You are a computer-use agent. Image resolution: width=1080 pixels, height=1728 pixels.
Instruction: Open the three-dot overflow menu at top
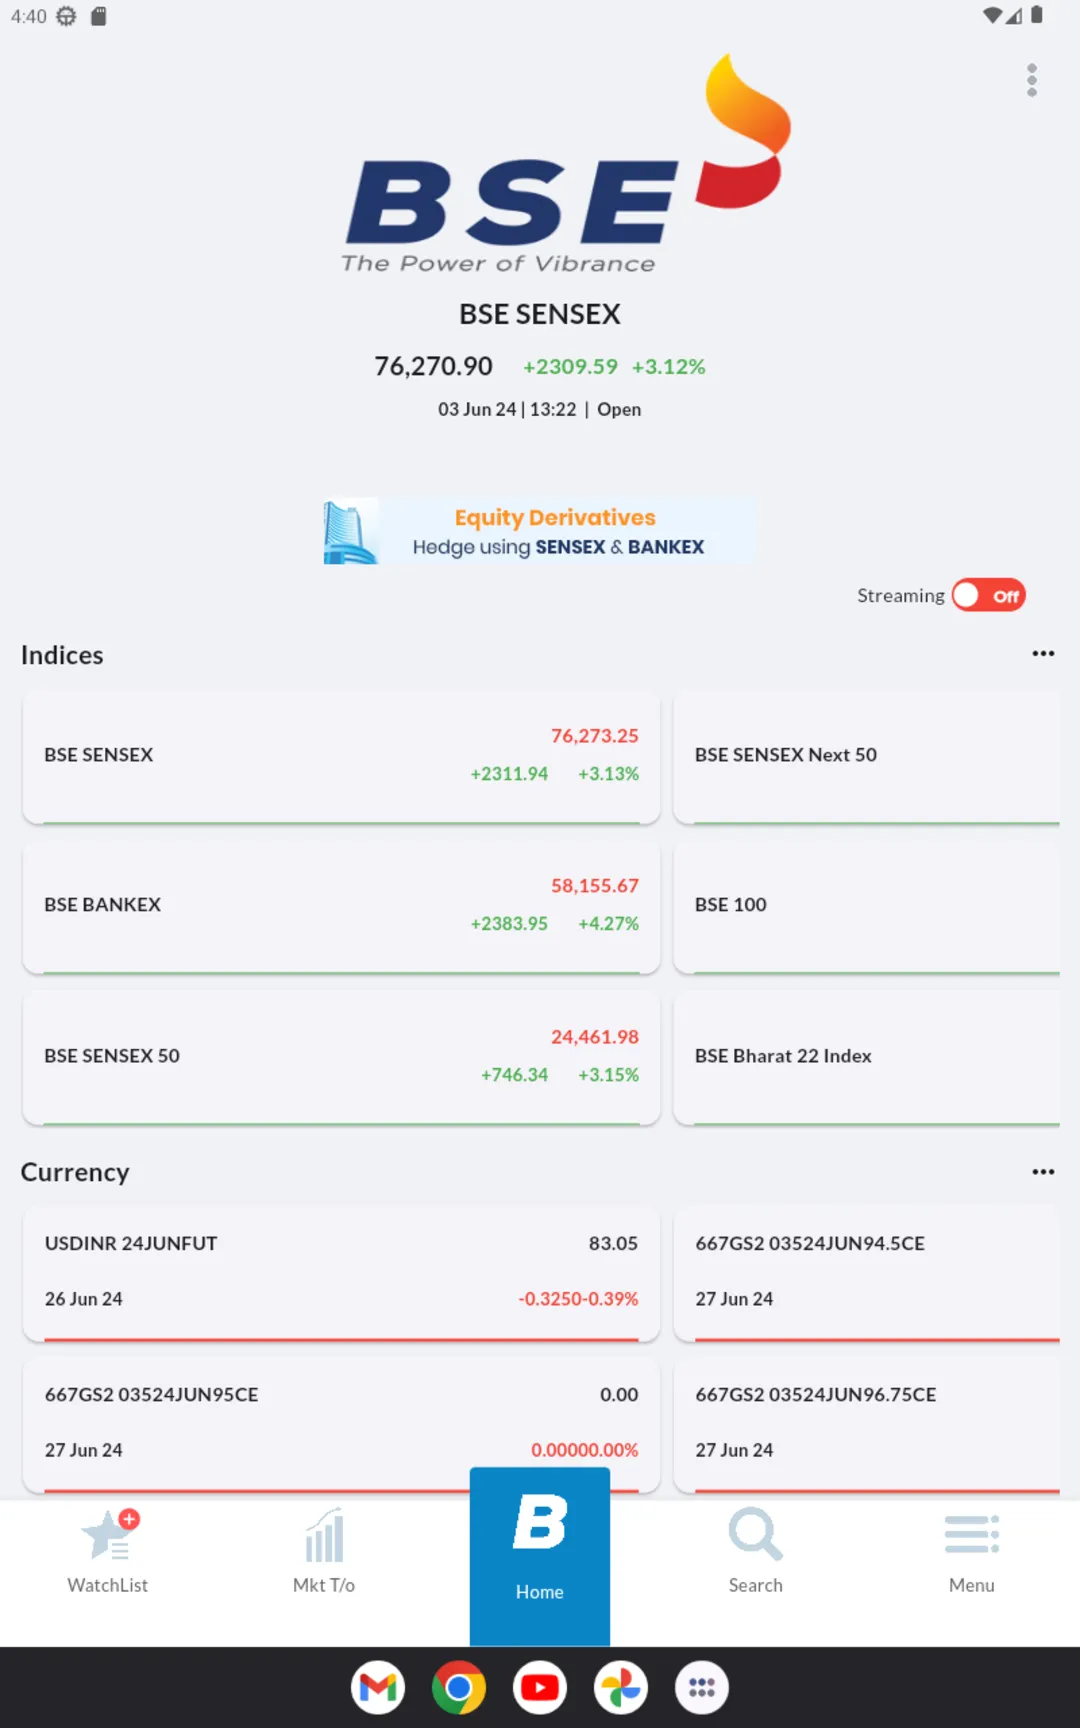click(1031, 80)
